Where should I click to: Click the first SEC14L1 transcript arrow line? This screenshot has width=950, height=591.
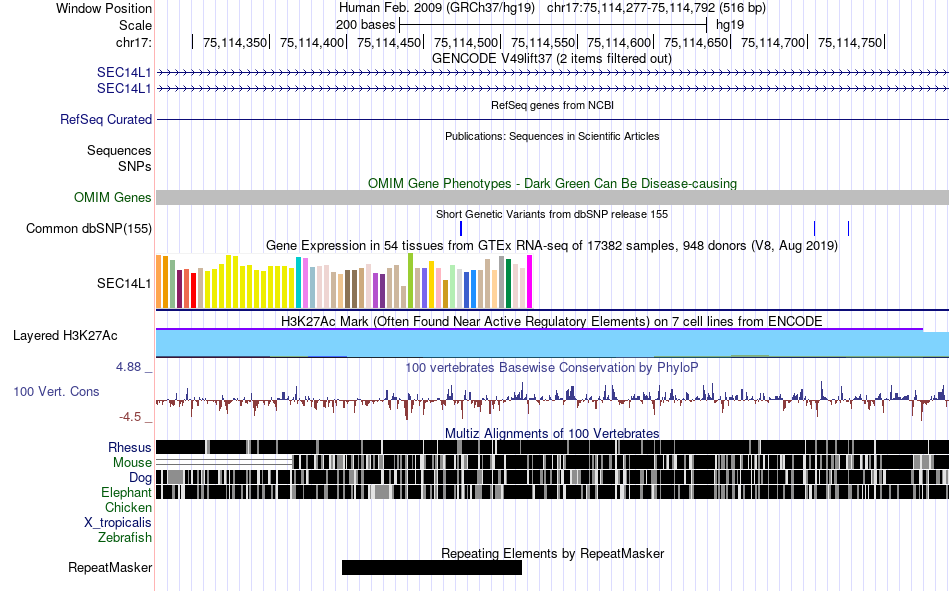tap(553, 73)
